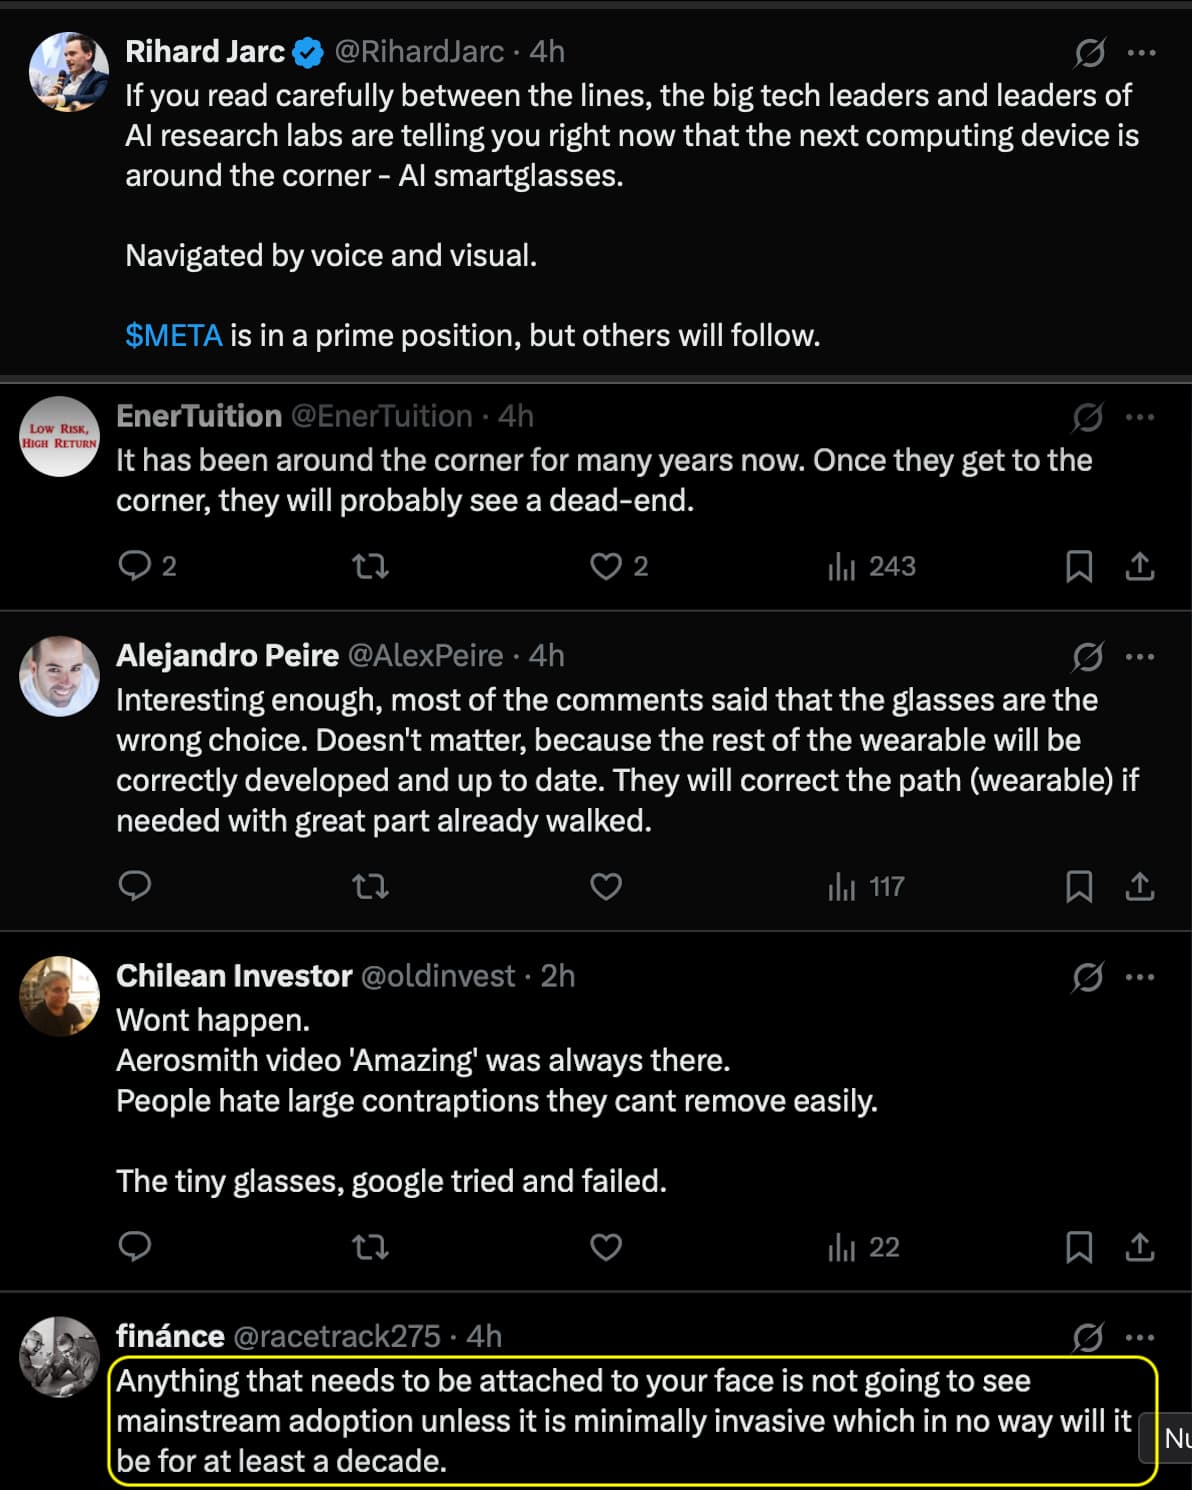This screenshot has height=1490, width=1192.
Task: Open more options on EnerTuition's reply
Action: pos(1140,417)
